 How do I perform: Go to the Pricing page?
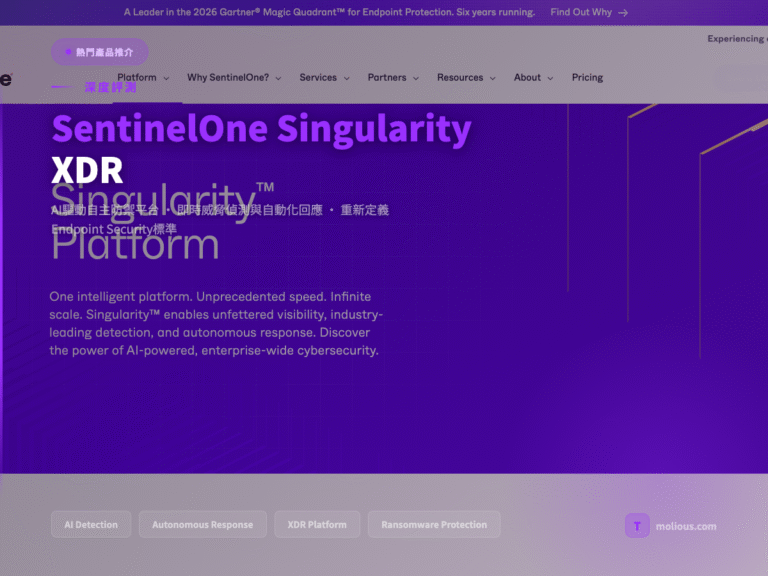point(587,77)
